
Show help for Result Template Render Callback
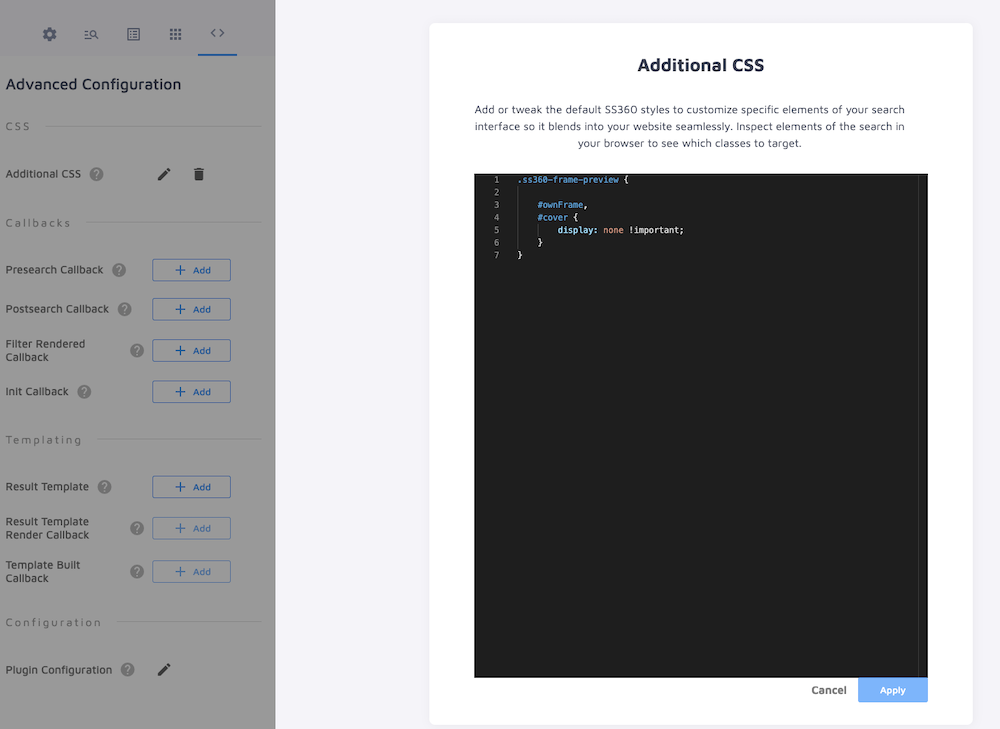pos(137,528)
